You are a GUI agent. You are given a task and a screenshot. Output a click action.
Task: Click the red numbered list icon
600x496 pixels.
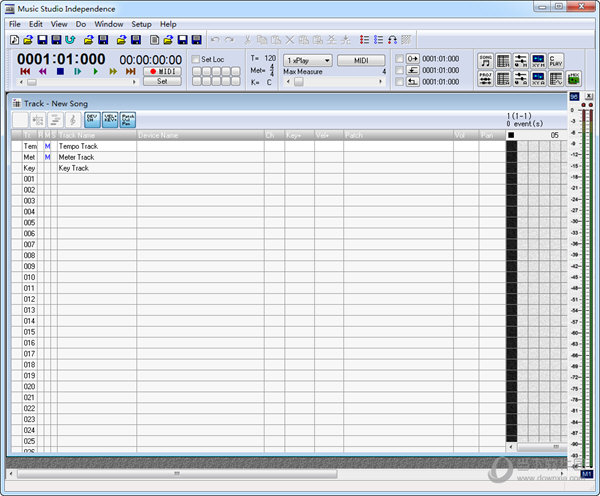point(364,39)
